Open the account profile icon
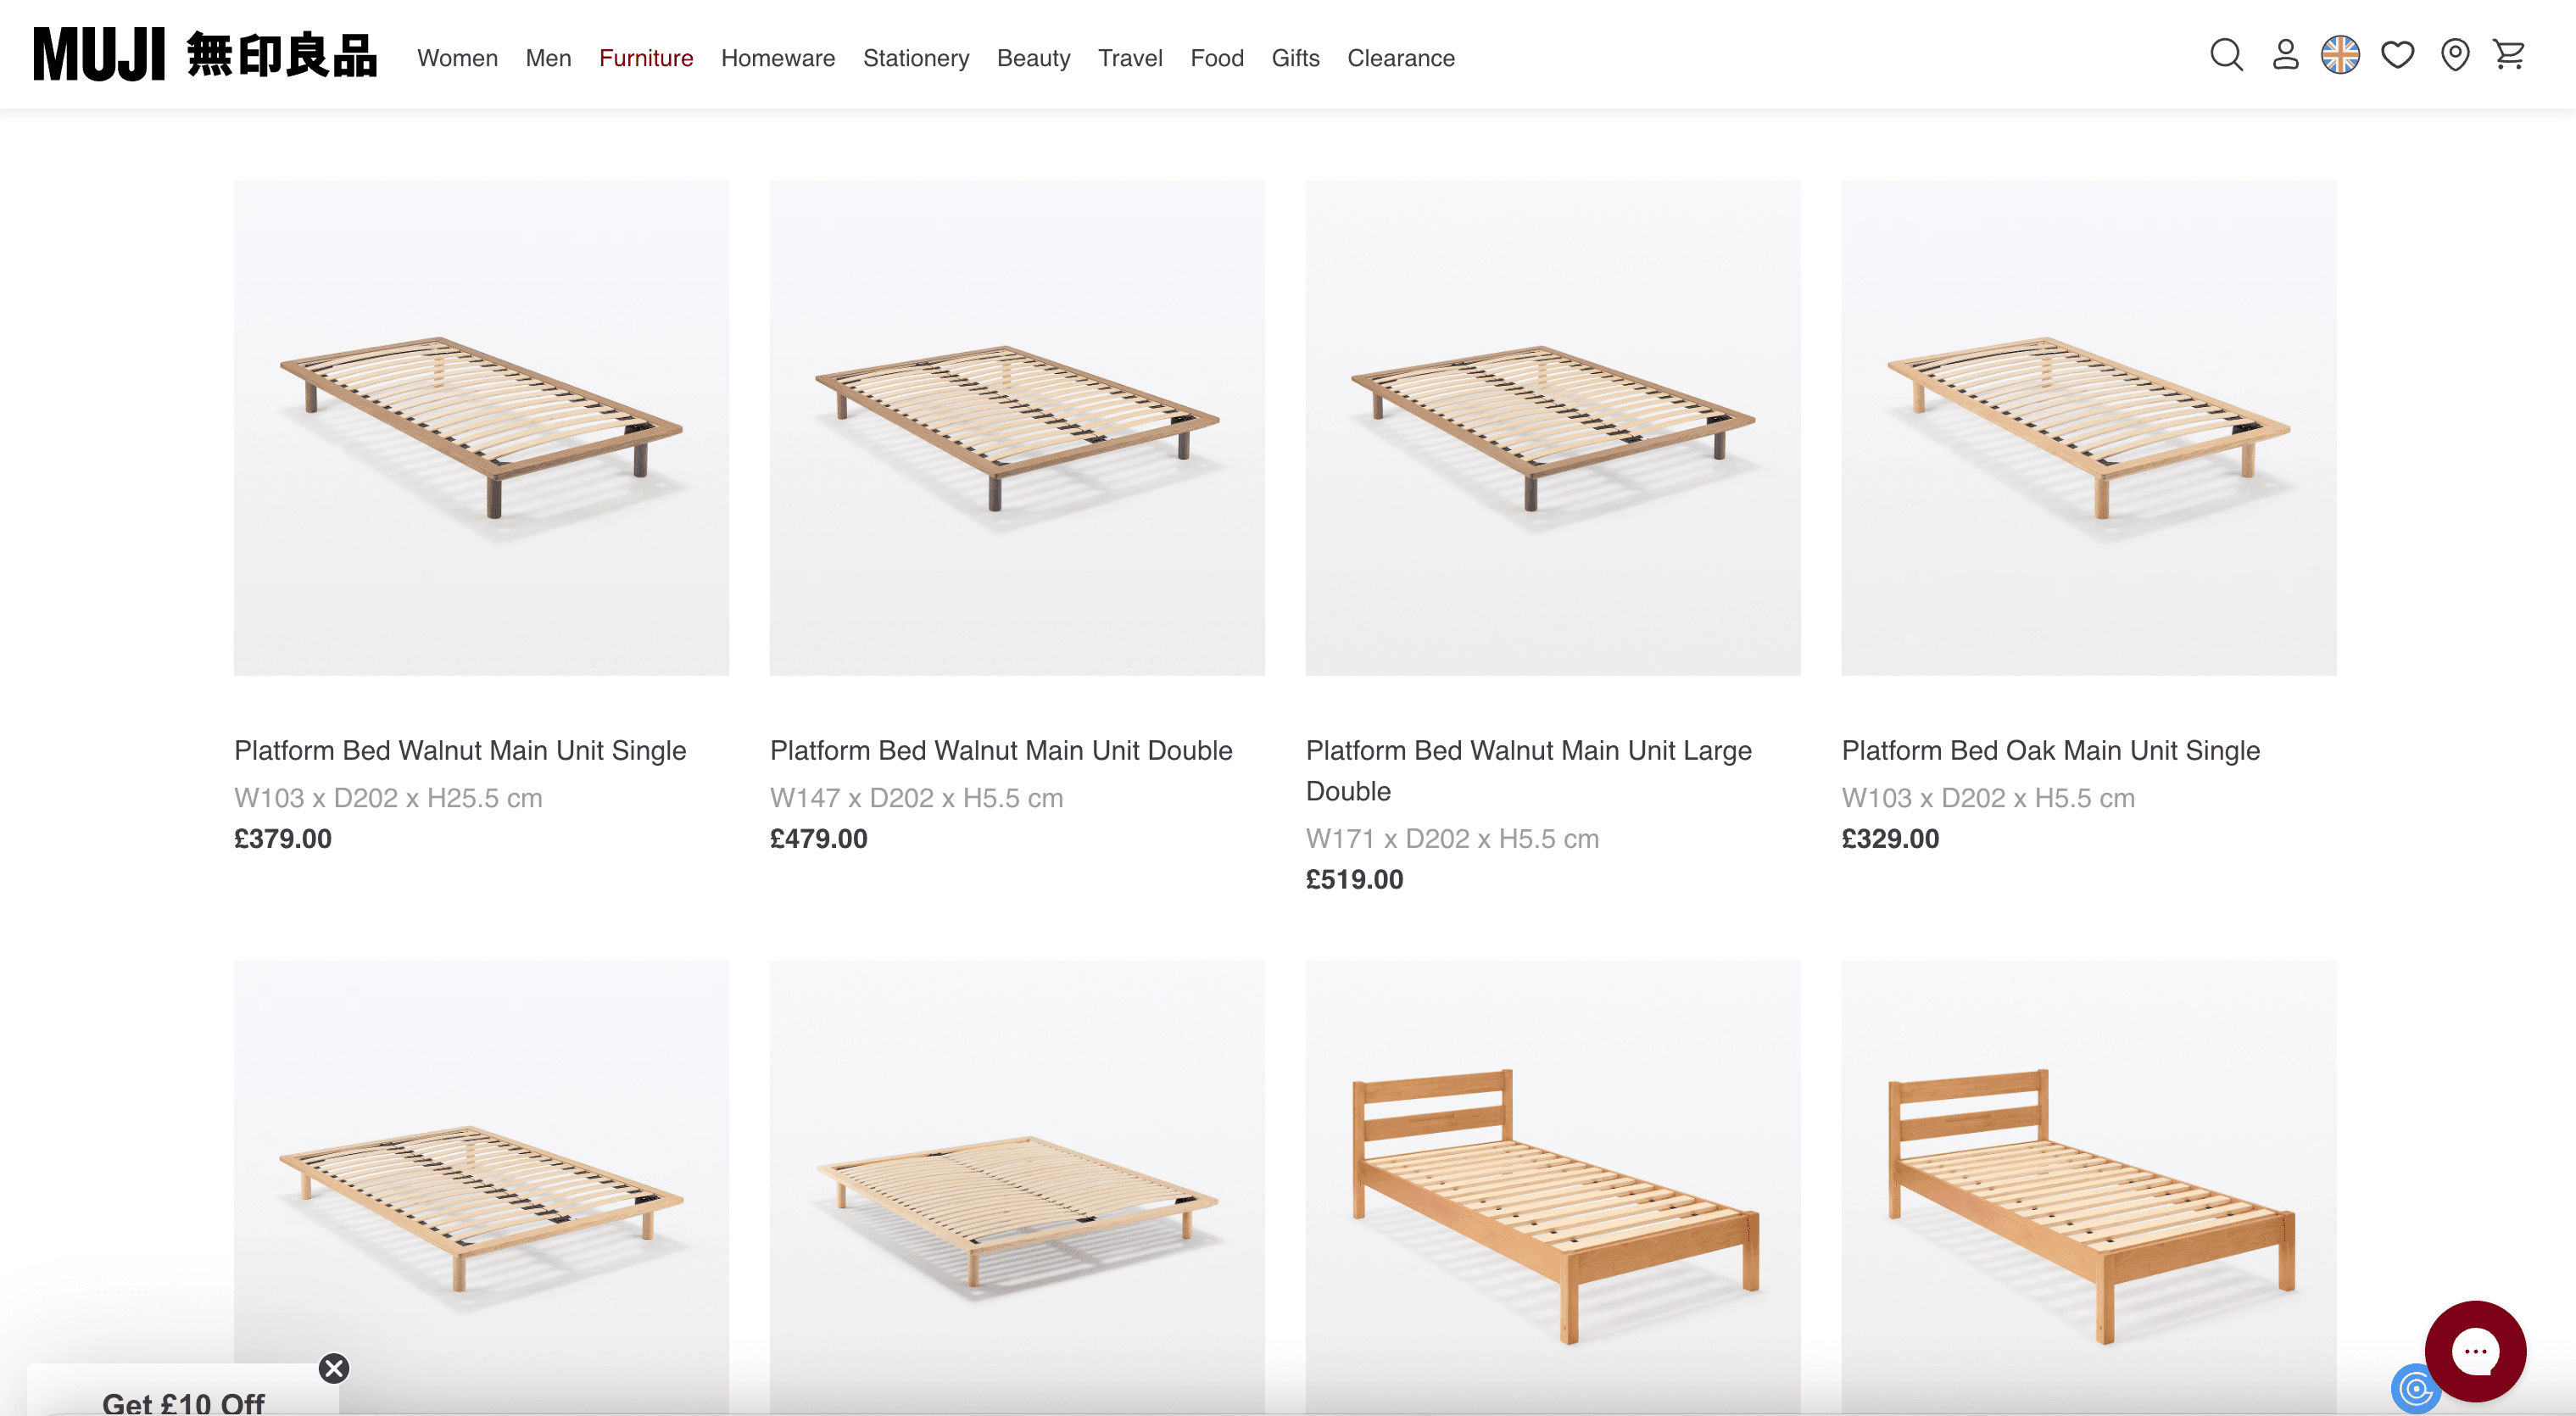Image resolution: width=2576 pixels, height=1416 pixels. (2285, 55)
